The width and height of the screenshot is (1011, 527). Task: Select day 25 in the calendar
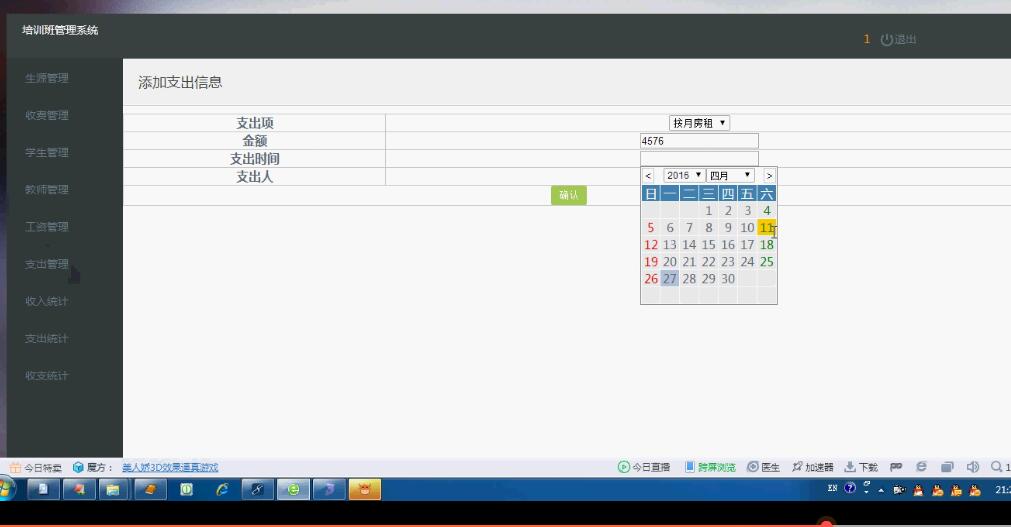pos(767,262)
